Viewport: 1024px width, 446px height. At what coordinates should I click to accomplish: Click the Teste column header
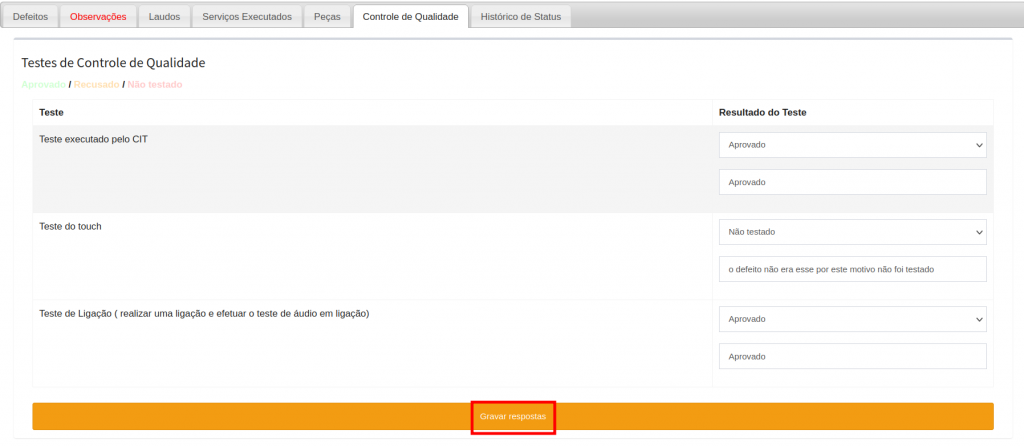pyautogui.click(x=51, y=112)
